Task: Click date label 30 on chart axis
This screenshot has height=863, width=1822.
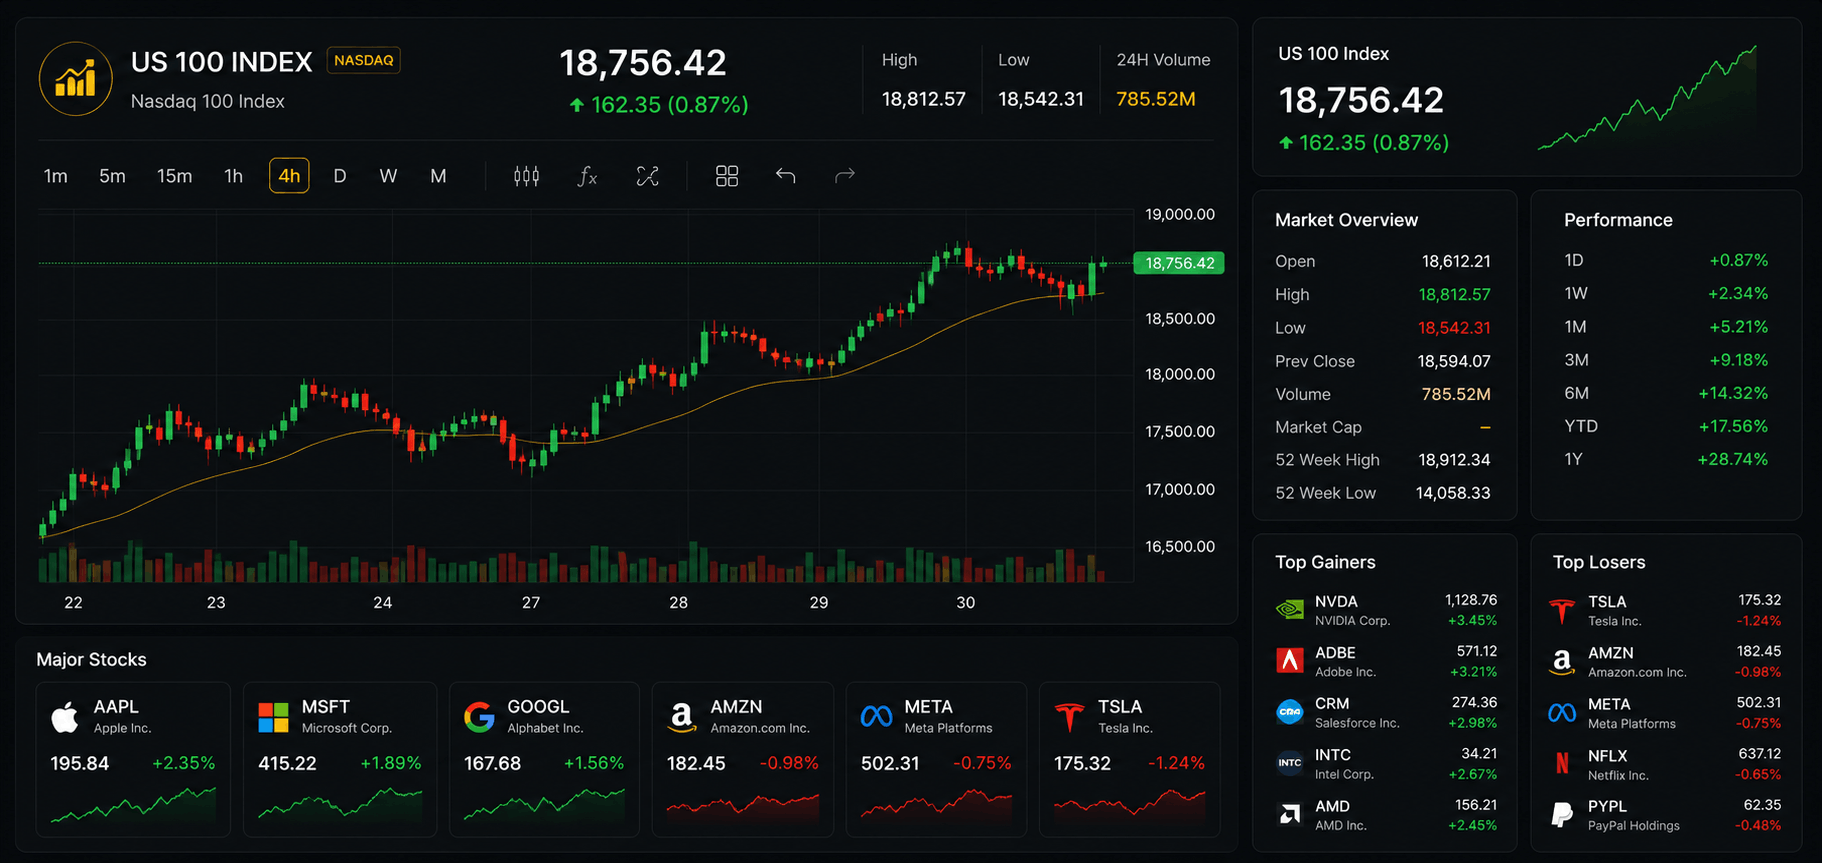Action: coord(965,602)
